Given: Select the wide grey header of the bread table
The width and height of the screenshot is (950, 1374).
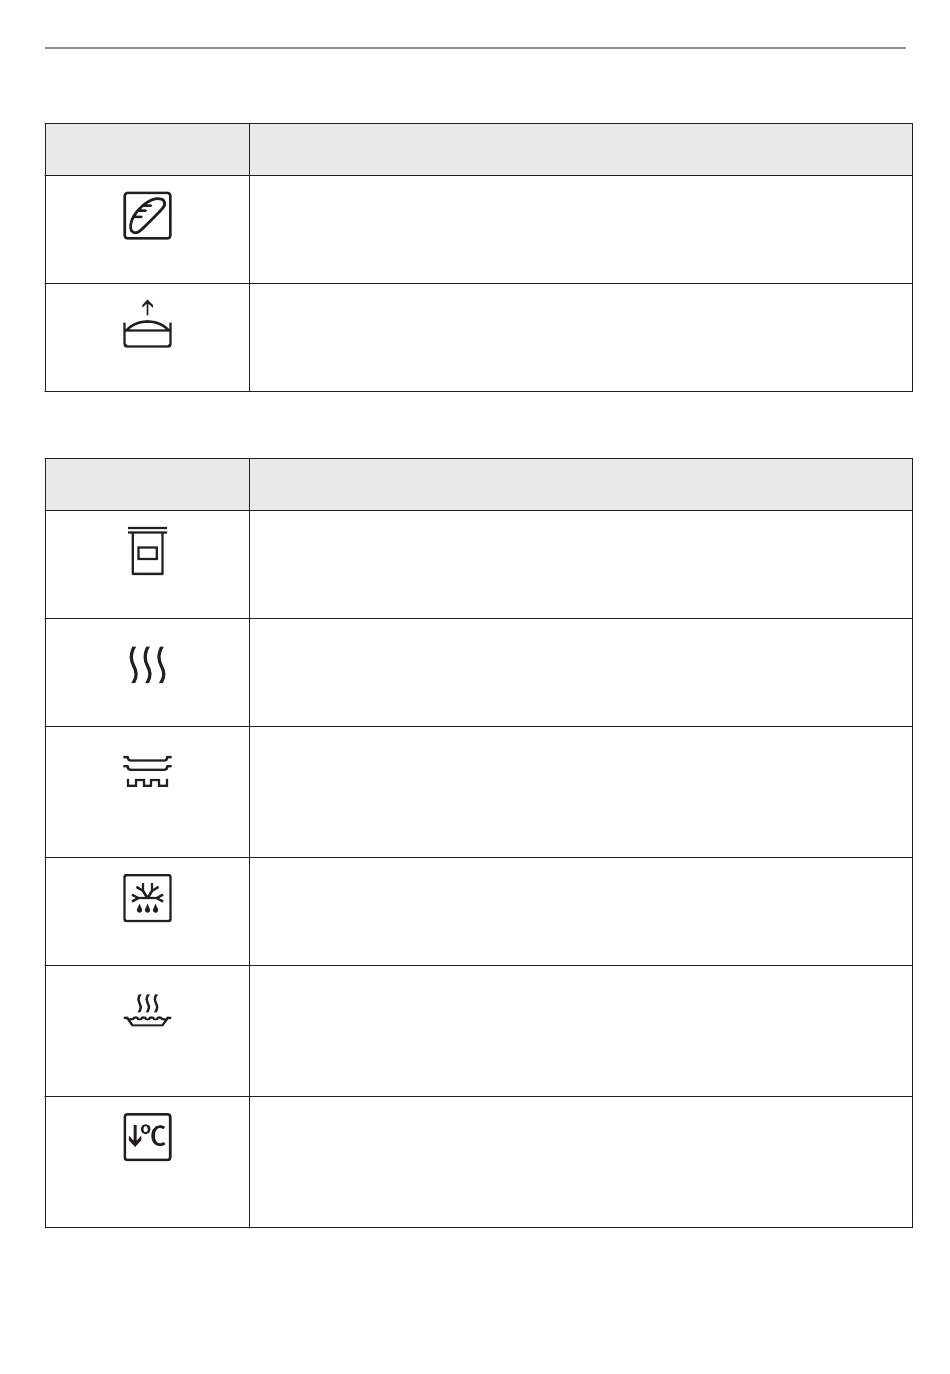Looking at the screenshot, I should (581, 150).
